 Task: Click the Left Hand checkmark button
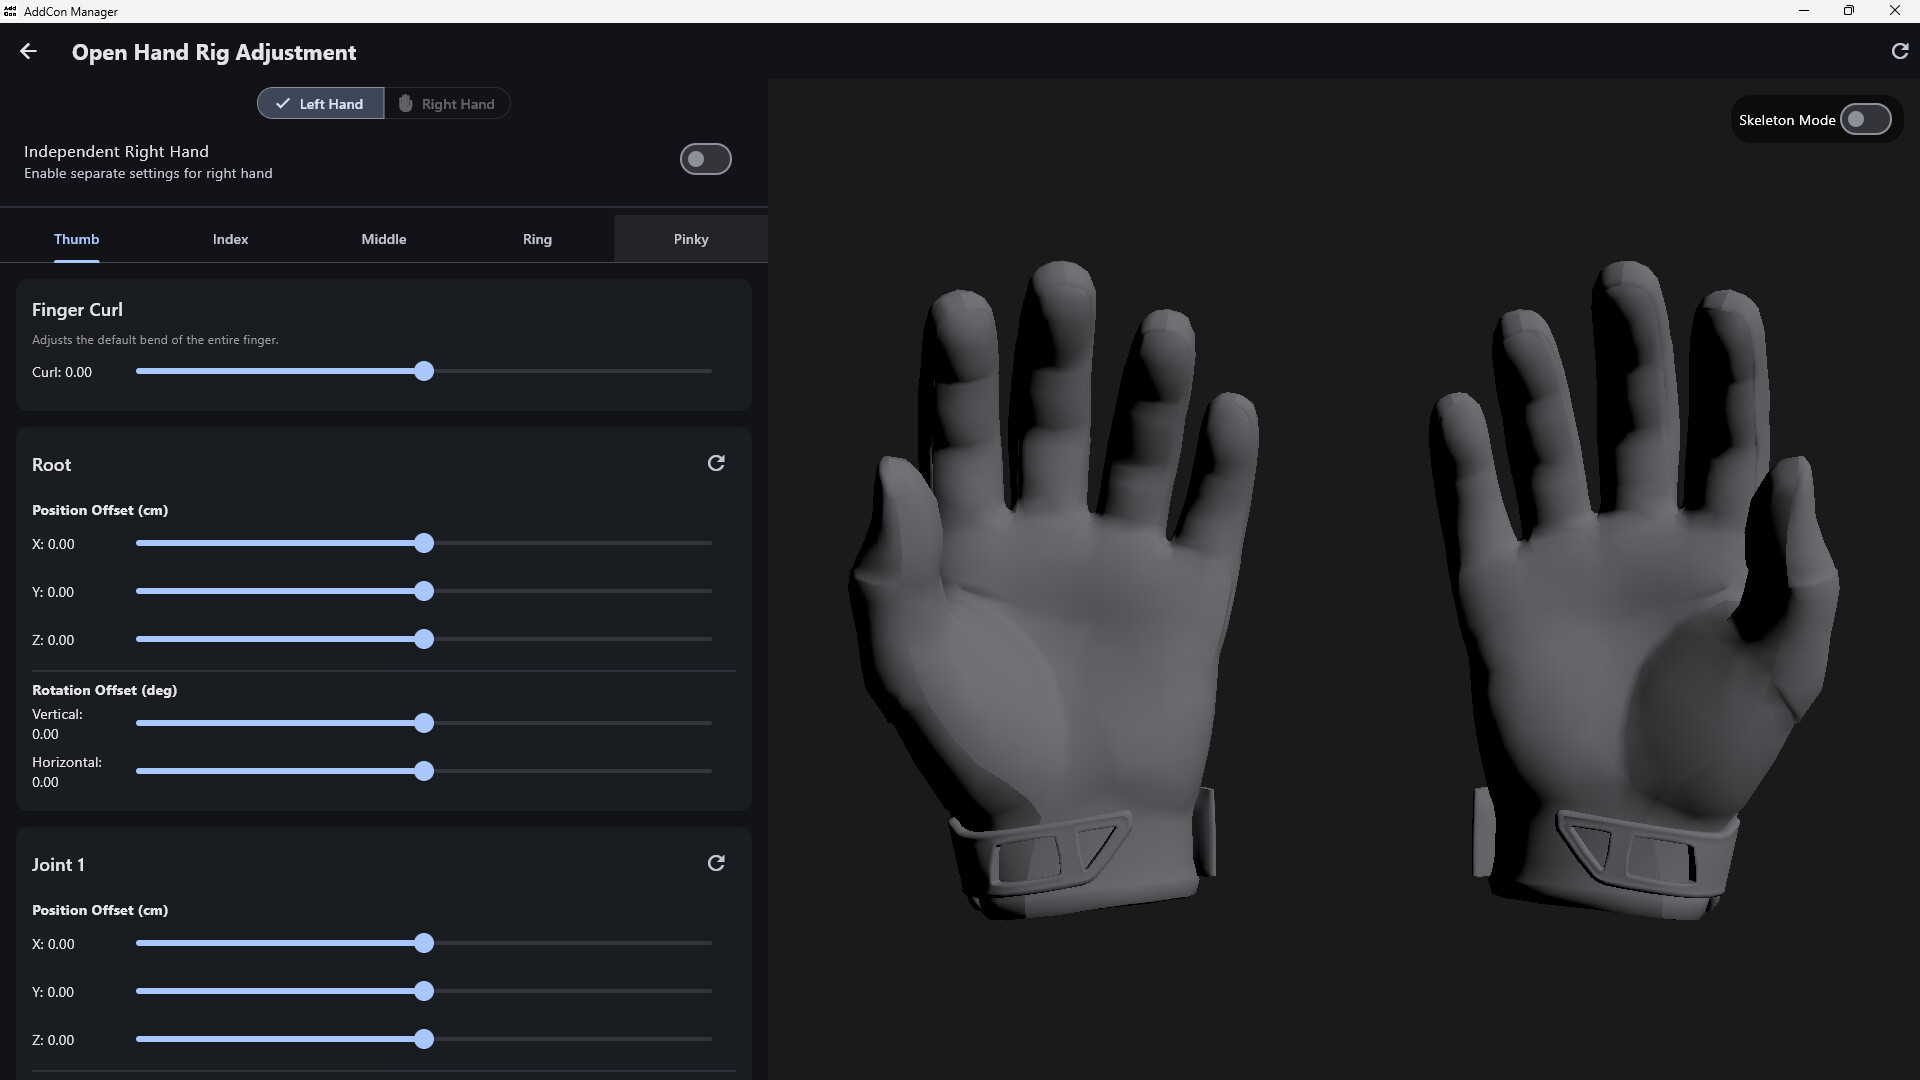(x=320, y=104)
